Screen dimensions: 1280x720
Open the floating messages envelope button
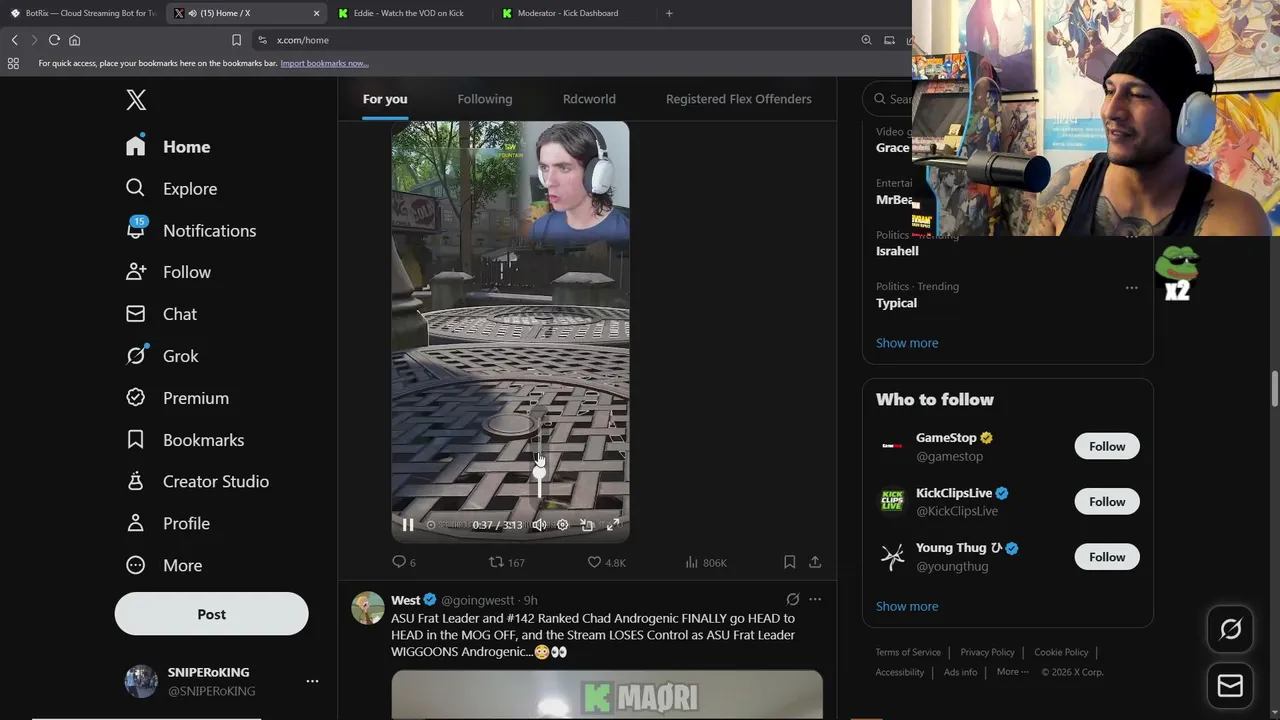[x=1230, y=686]
